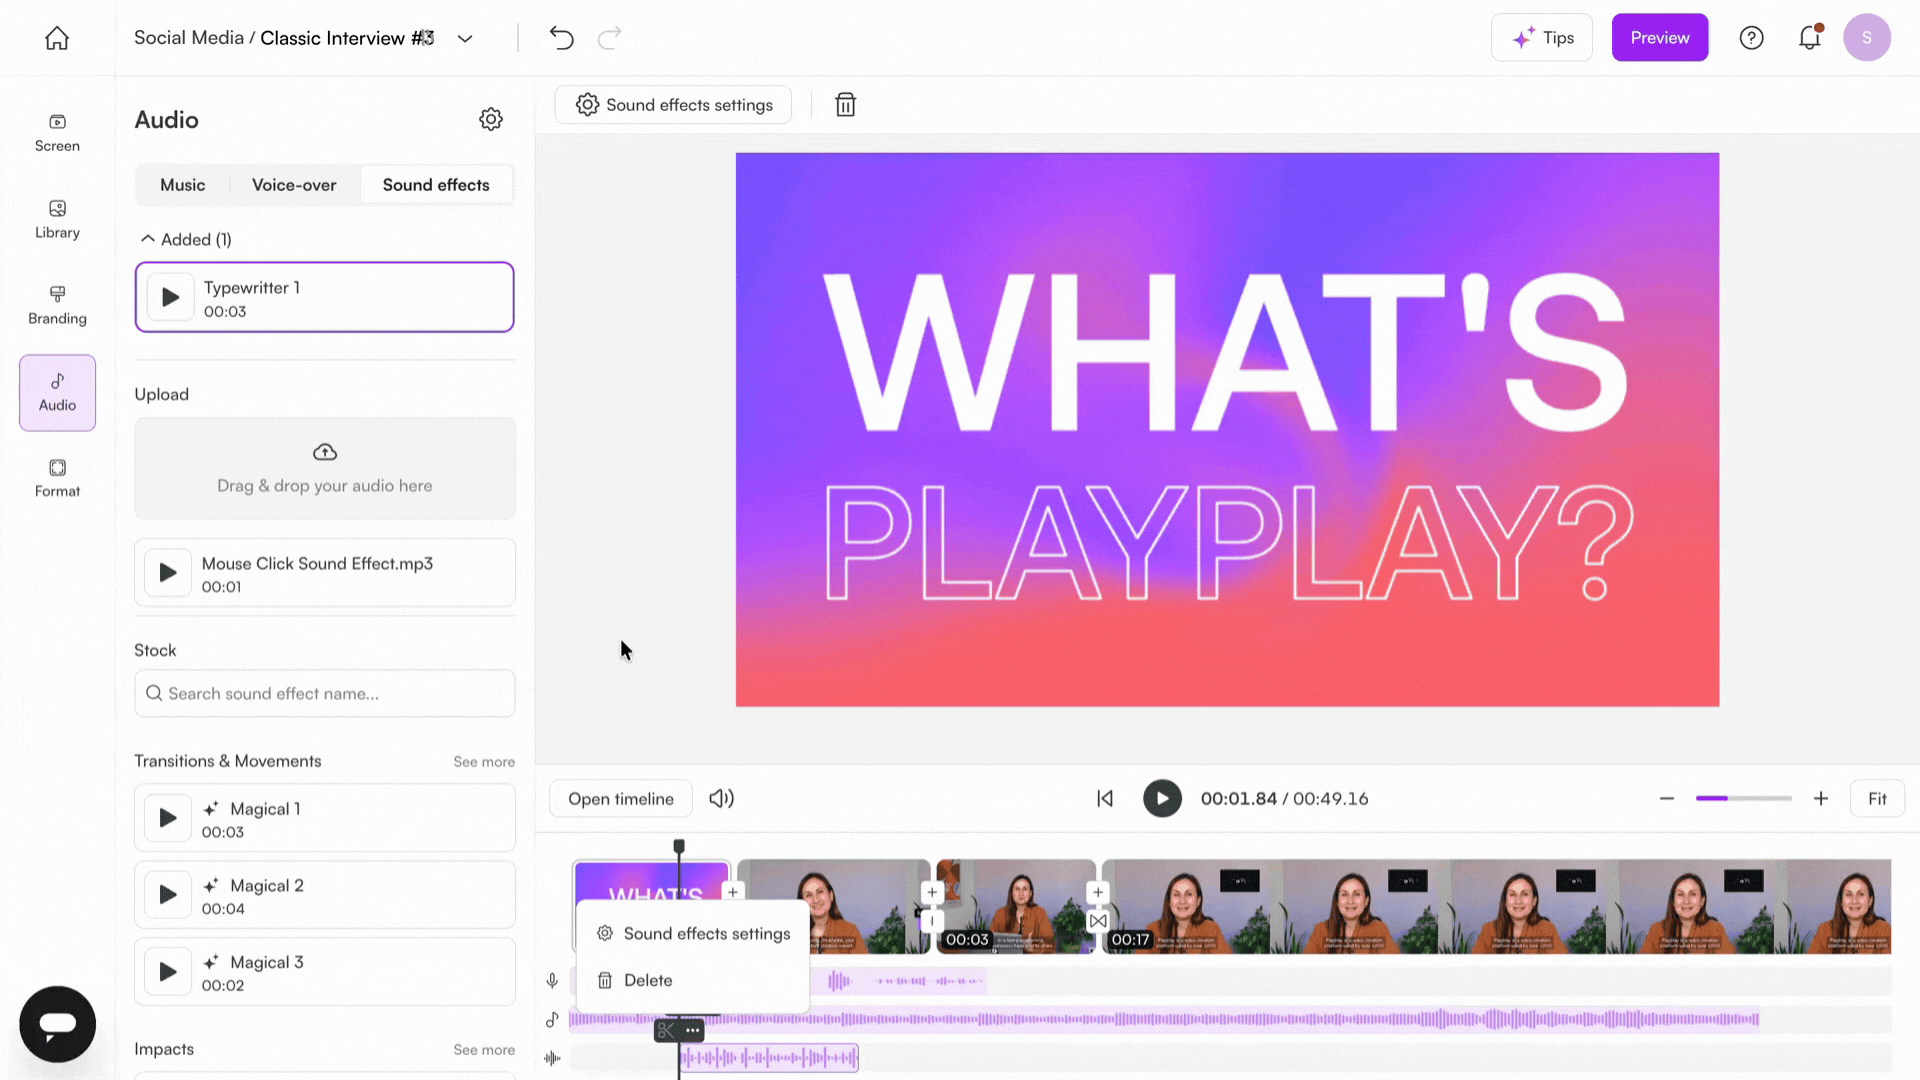This screenshot has width=1920, height=1080.
Task: Toggle the volume speaker icon
Action: pos(721,799)
